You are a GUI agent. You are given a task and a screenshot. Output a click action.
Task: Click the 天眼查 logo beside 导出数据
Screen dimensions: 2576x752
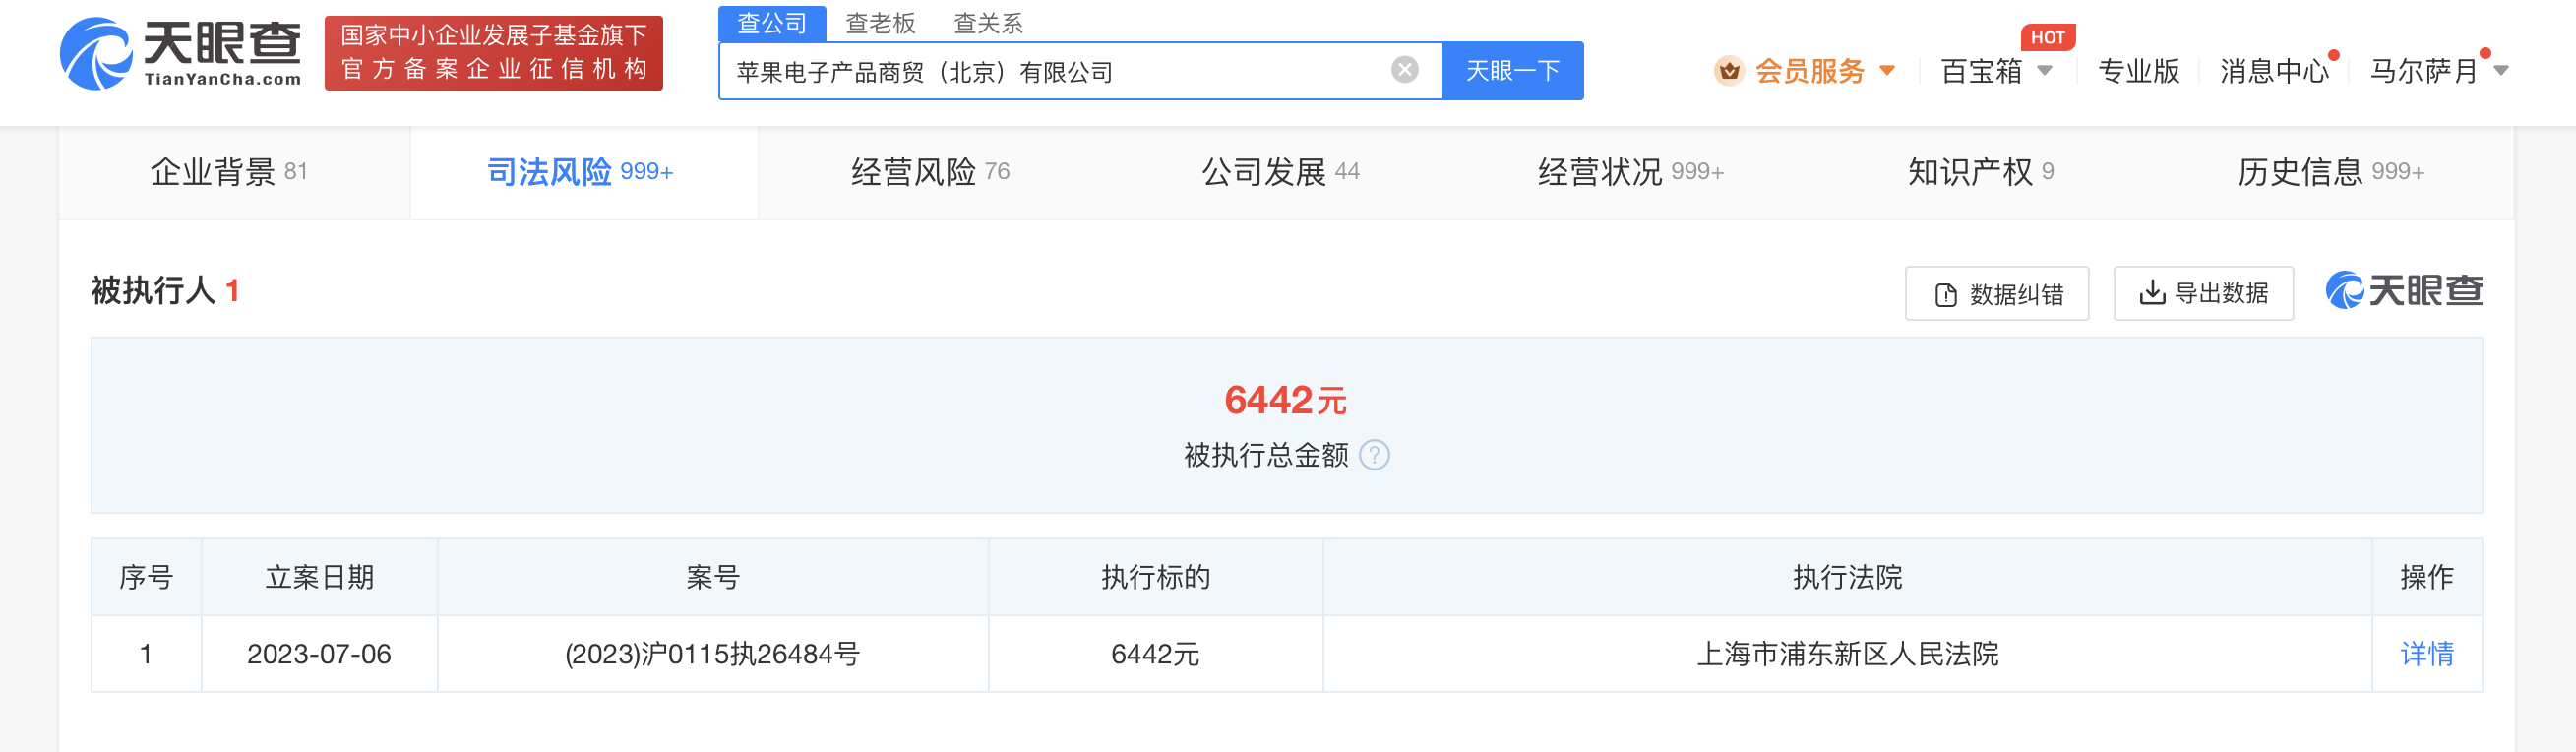[x=2404, y=291]
